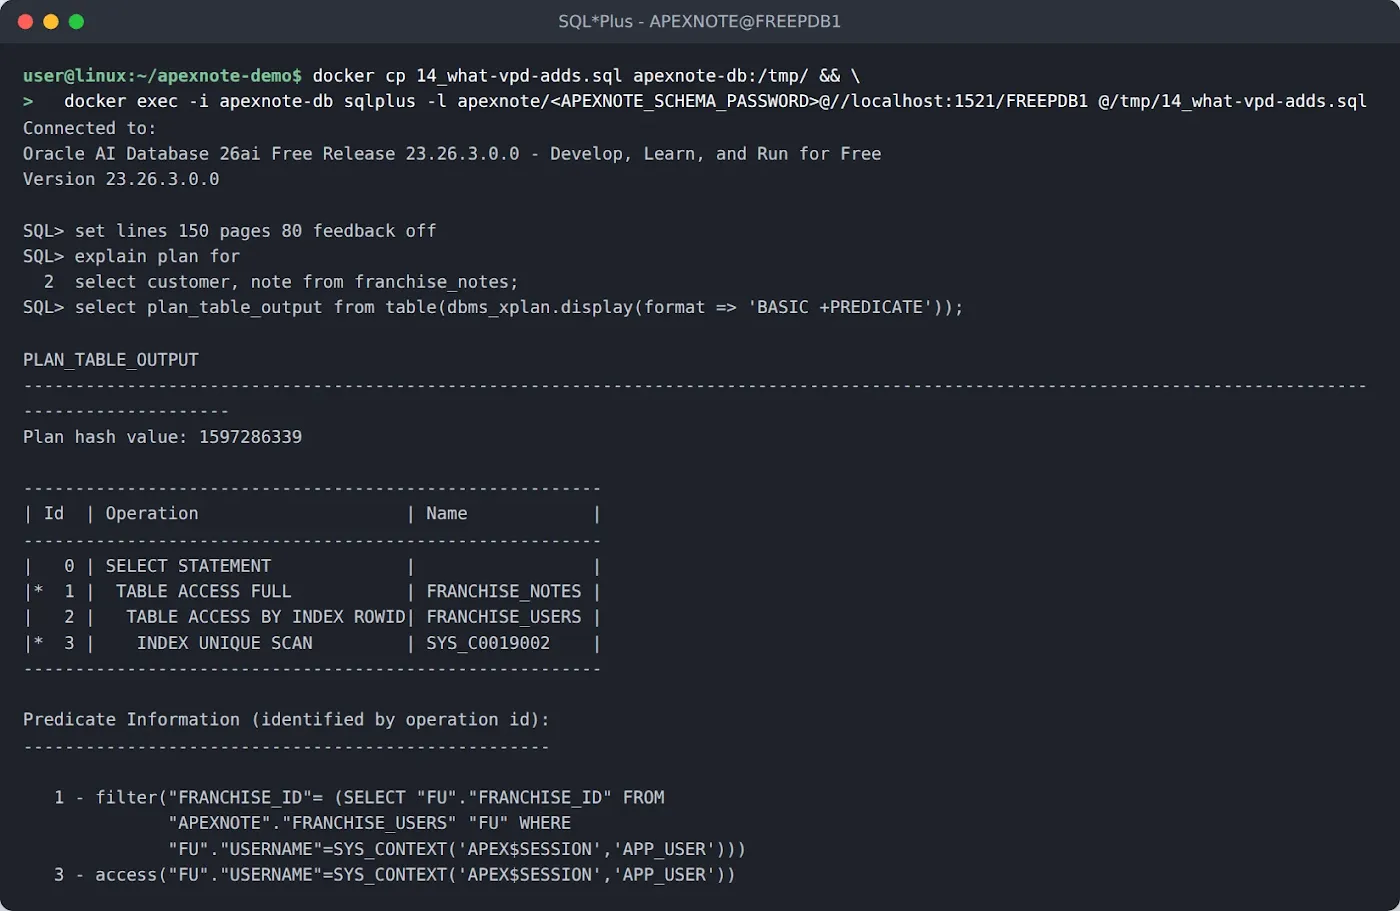Click the 'Predicate Information' heading line
Image resolution: width=1400 pixels, height=911 pixels.
click(286, 720)
